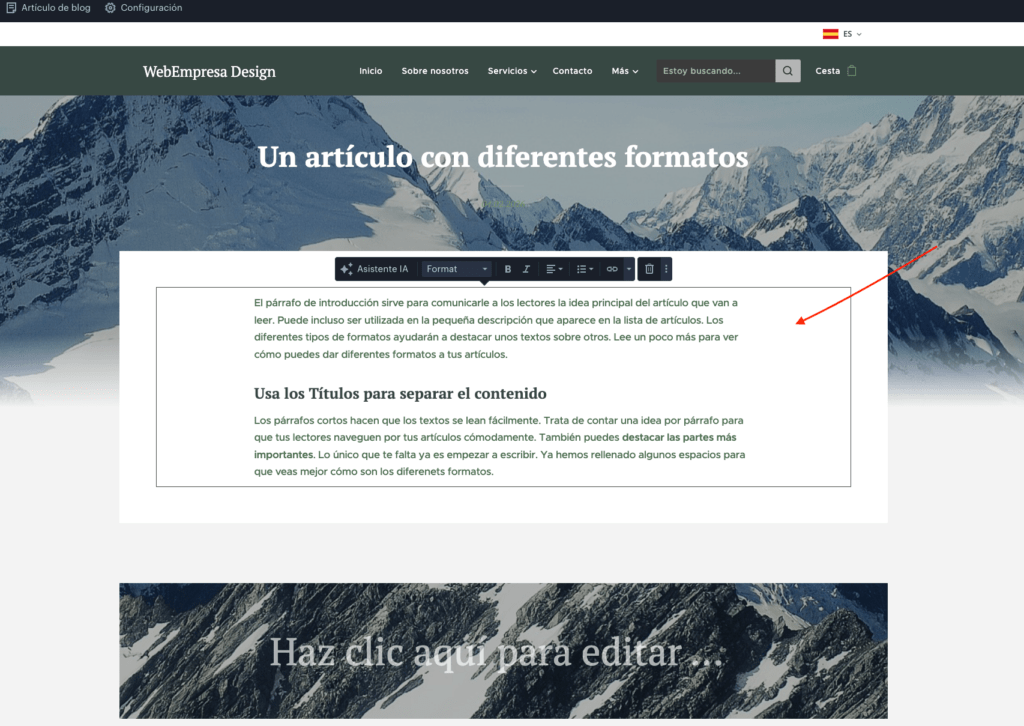Toggle bold formatting

coord(507,269)
